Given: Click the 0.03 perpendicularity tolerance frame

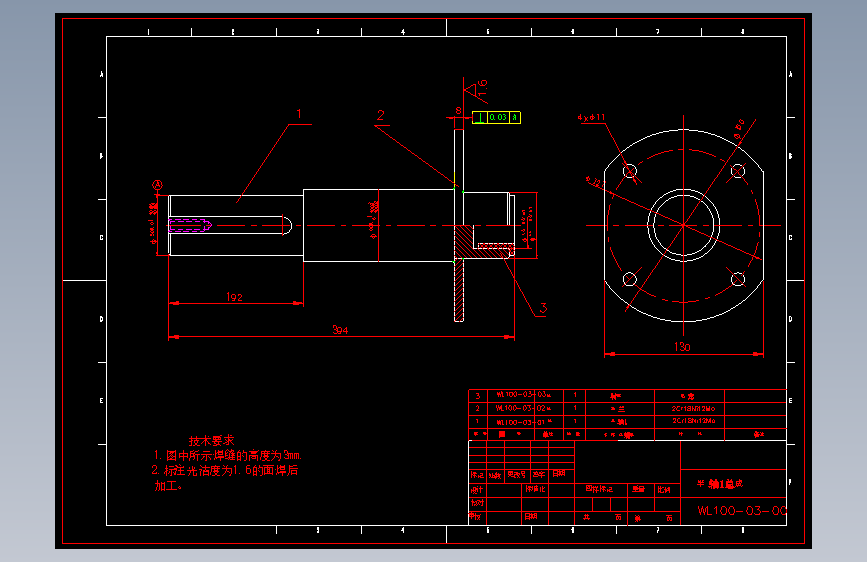Looking at the screenshot, I should point(497,117).
